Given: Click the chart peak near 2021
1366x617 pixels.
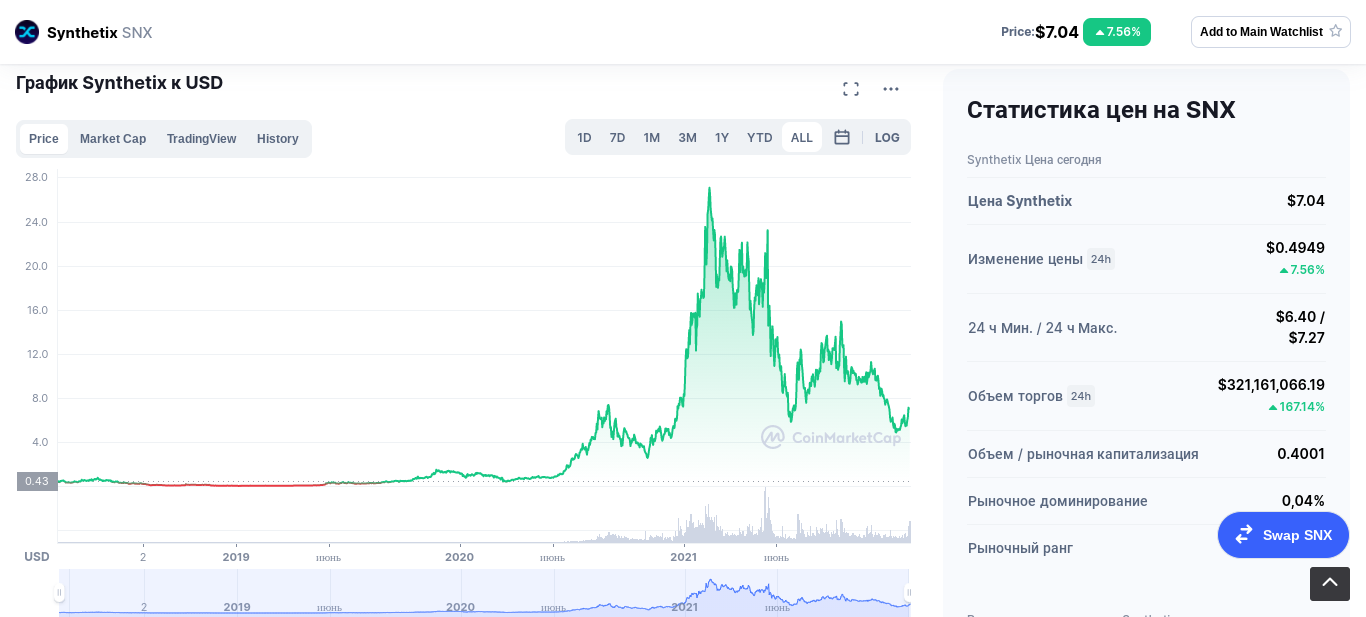Looking at the screenshot, I should [709, 188].
